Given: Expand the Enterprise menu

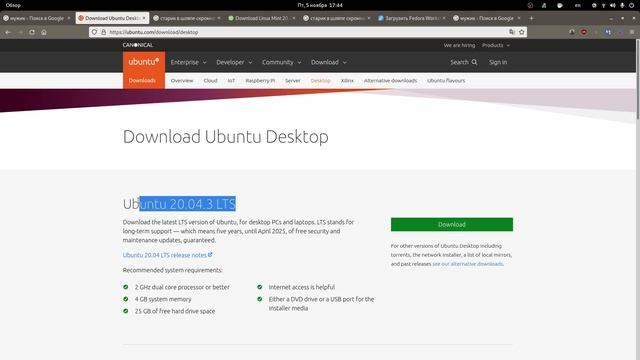Looking at the screenshot, I should point(189,62).
